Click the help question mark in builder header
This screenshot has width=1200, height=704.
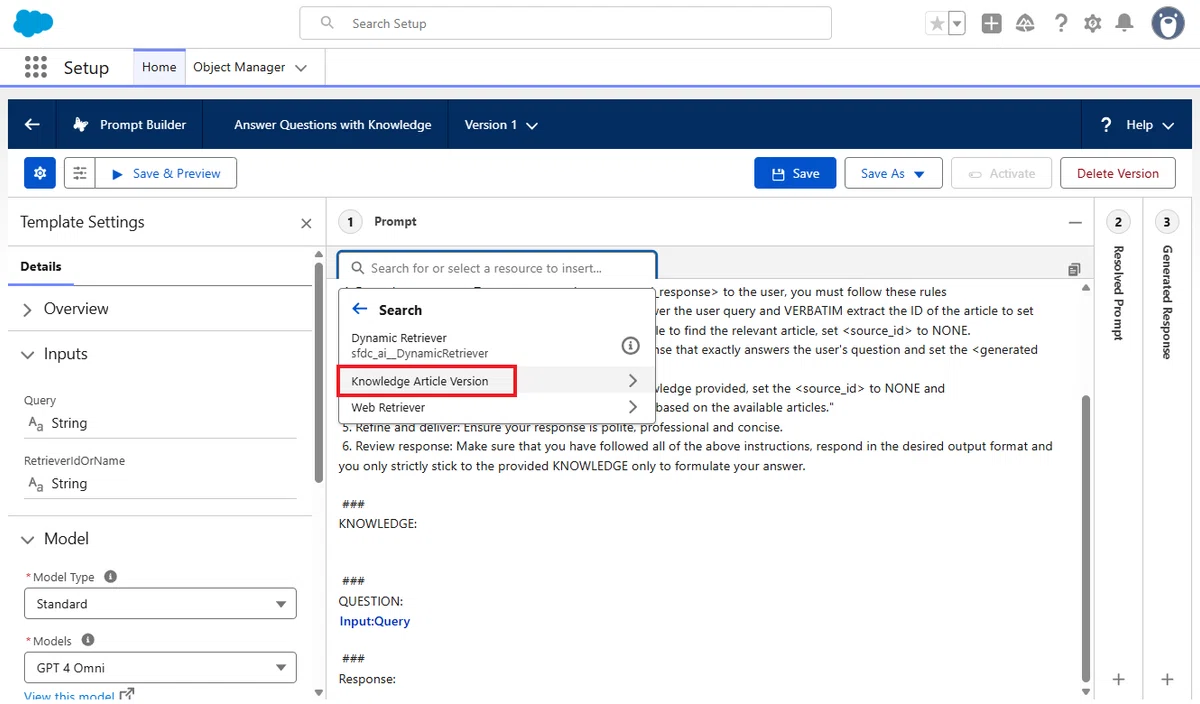click(x=1106, y=125)
